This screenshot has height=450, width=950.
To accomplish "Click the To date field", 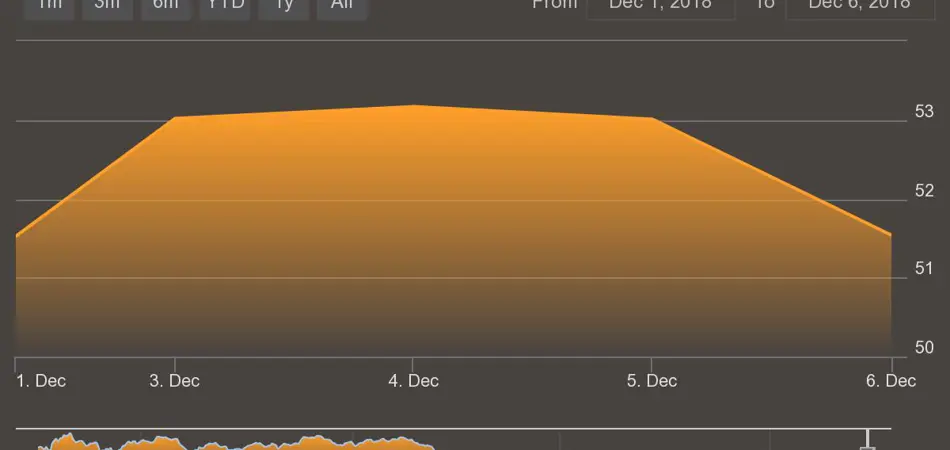I will coord(860,6).
